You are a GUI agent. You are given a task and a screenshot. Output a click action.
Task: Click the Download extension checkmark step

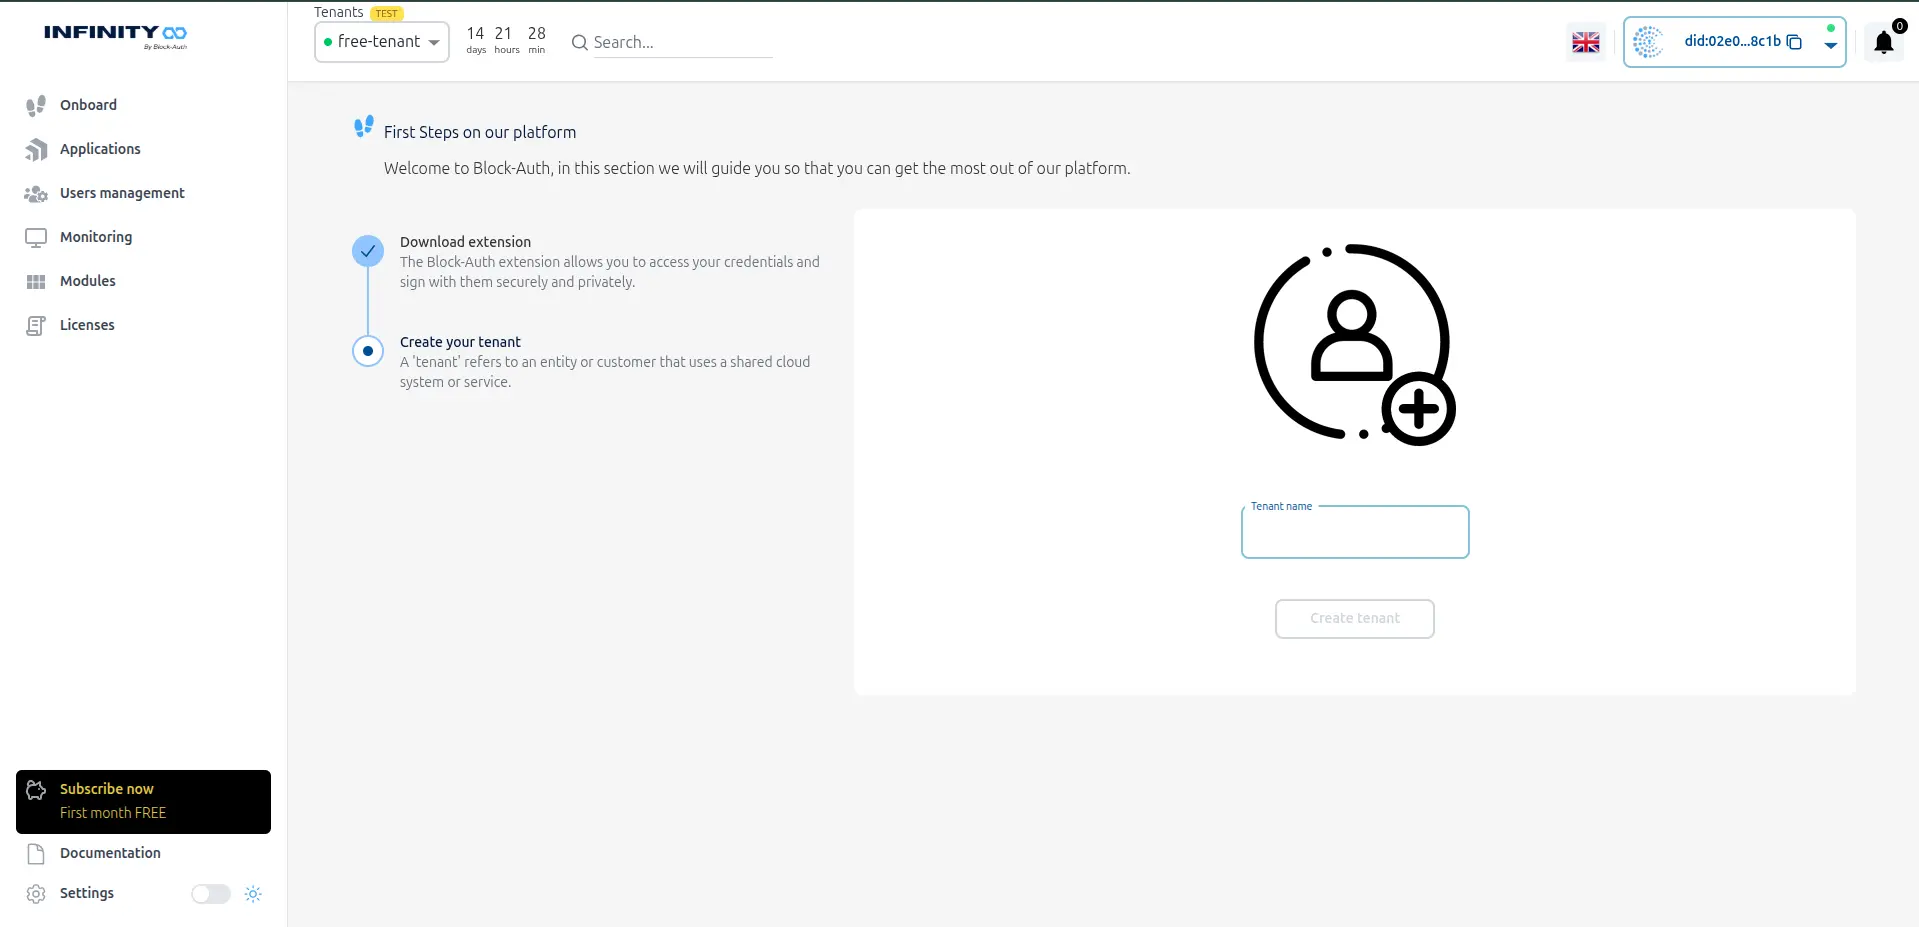pyautogui.click(x=368, y=251)
